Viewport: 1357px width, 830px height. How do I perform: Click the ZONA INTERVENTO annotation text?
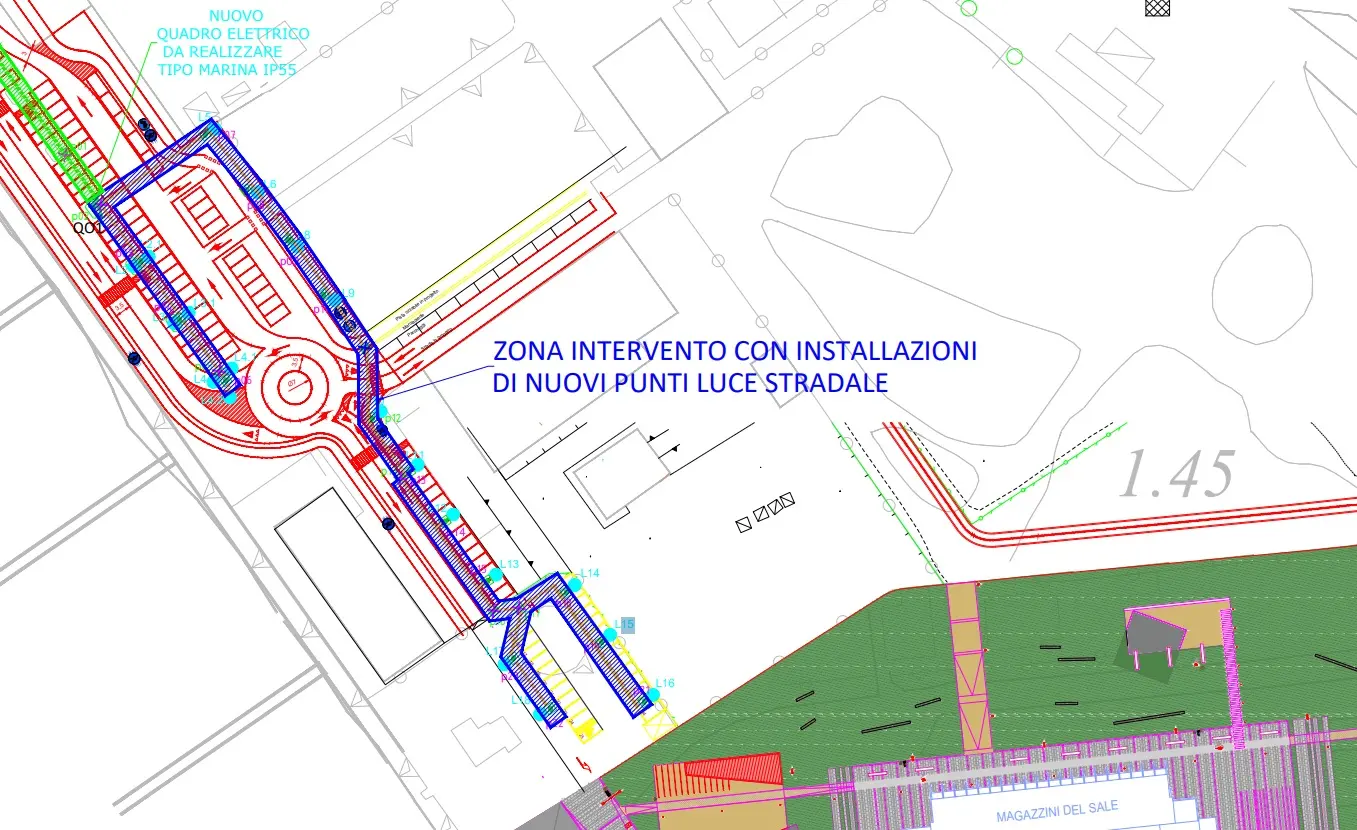[733, 367]
